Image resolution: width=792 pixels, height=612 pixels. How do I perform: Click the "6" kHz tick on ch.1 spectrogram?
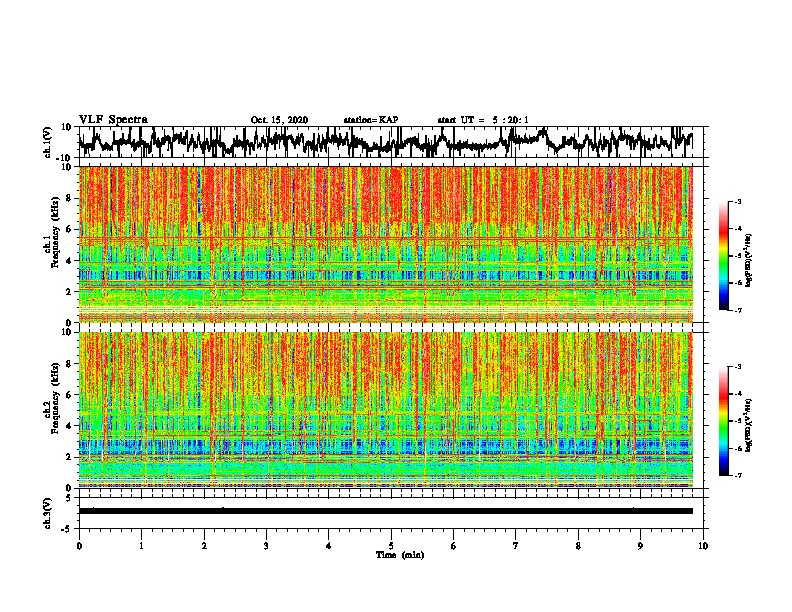(x=69, y=230)
